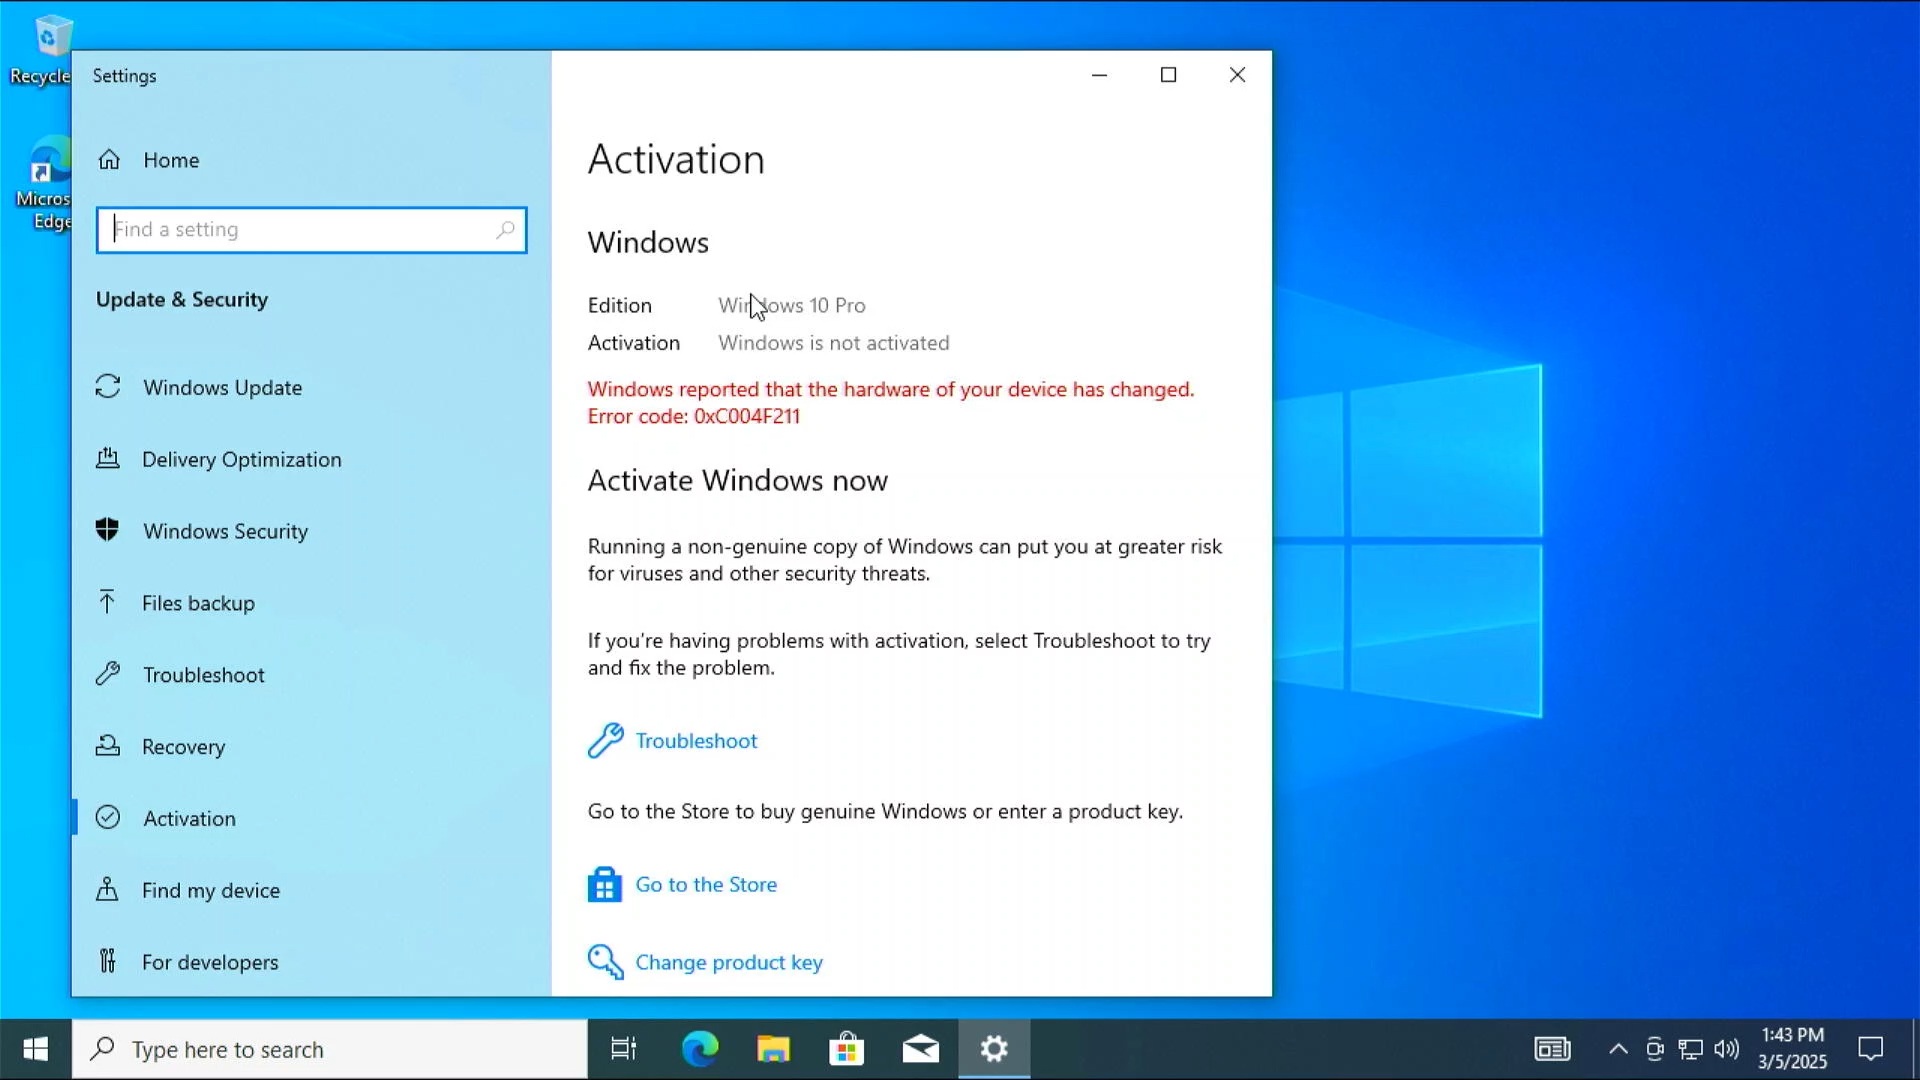The image size is (1920, 1080).
Task: Launch Microsoft Edge from the taskbar
Action: (x=700, y=1049)
